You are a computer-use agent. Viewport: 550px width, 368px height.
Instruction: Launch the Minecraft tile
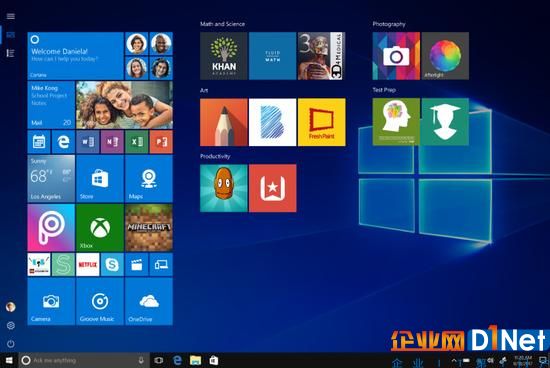point(149,228)
